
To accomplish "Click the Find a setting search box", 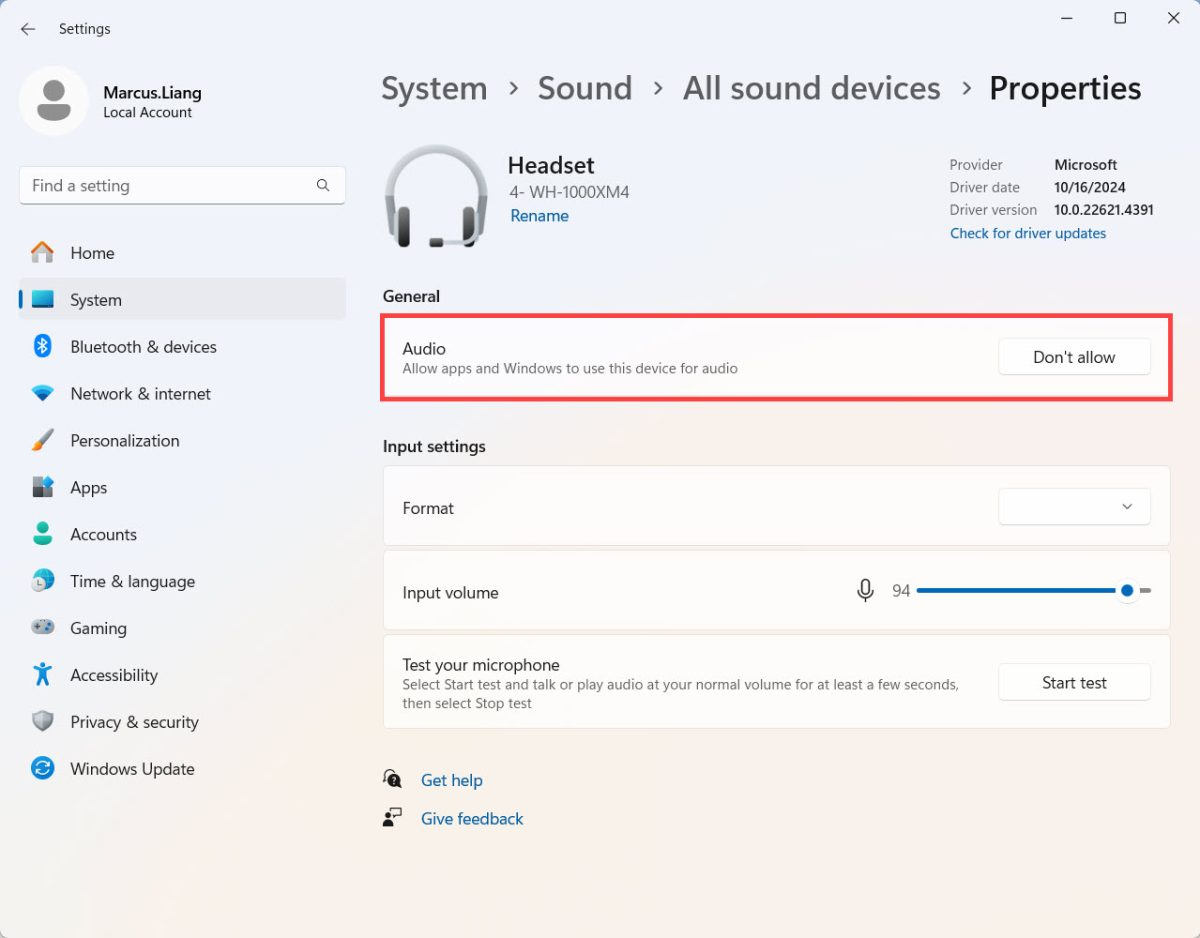I will [x=182, y=185].
